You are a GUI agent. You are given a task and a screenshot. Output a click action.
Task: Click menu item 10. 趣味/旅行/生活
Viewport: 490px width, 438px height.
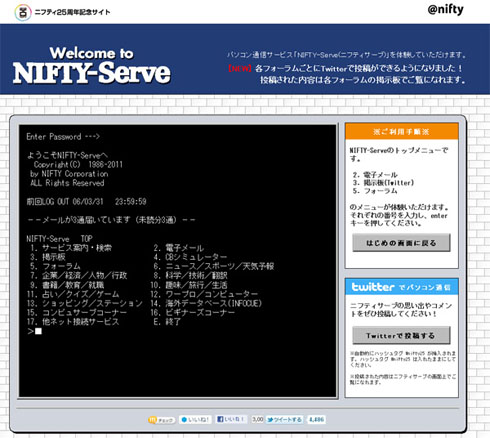point(189,285)
